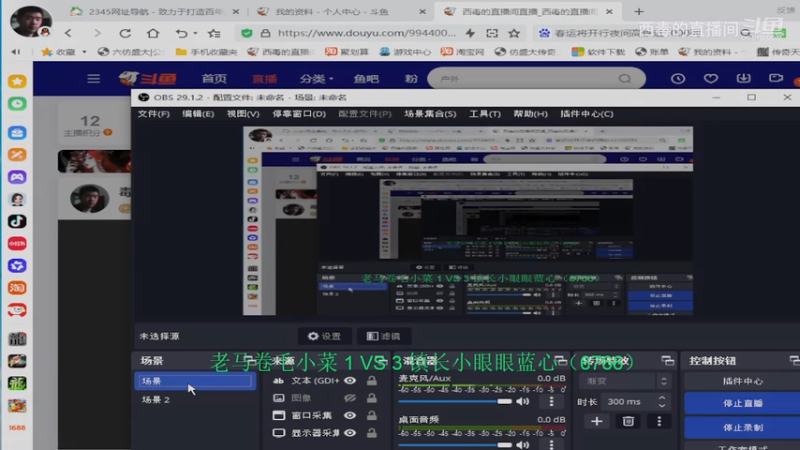Open microphone/Aux three-dot audio menu
This screenshot has width=800, height=450.
coord(551,402)
